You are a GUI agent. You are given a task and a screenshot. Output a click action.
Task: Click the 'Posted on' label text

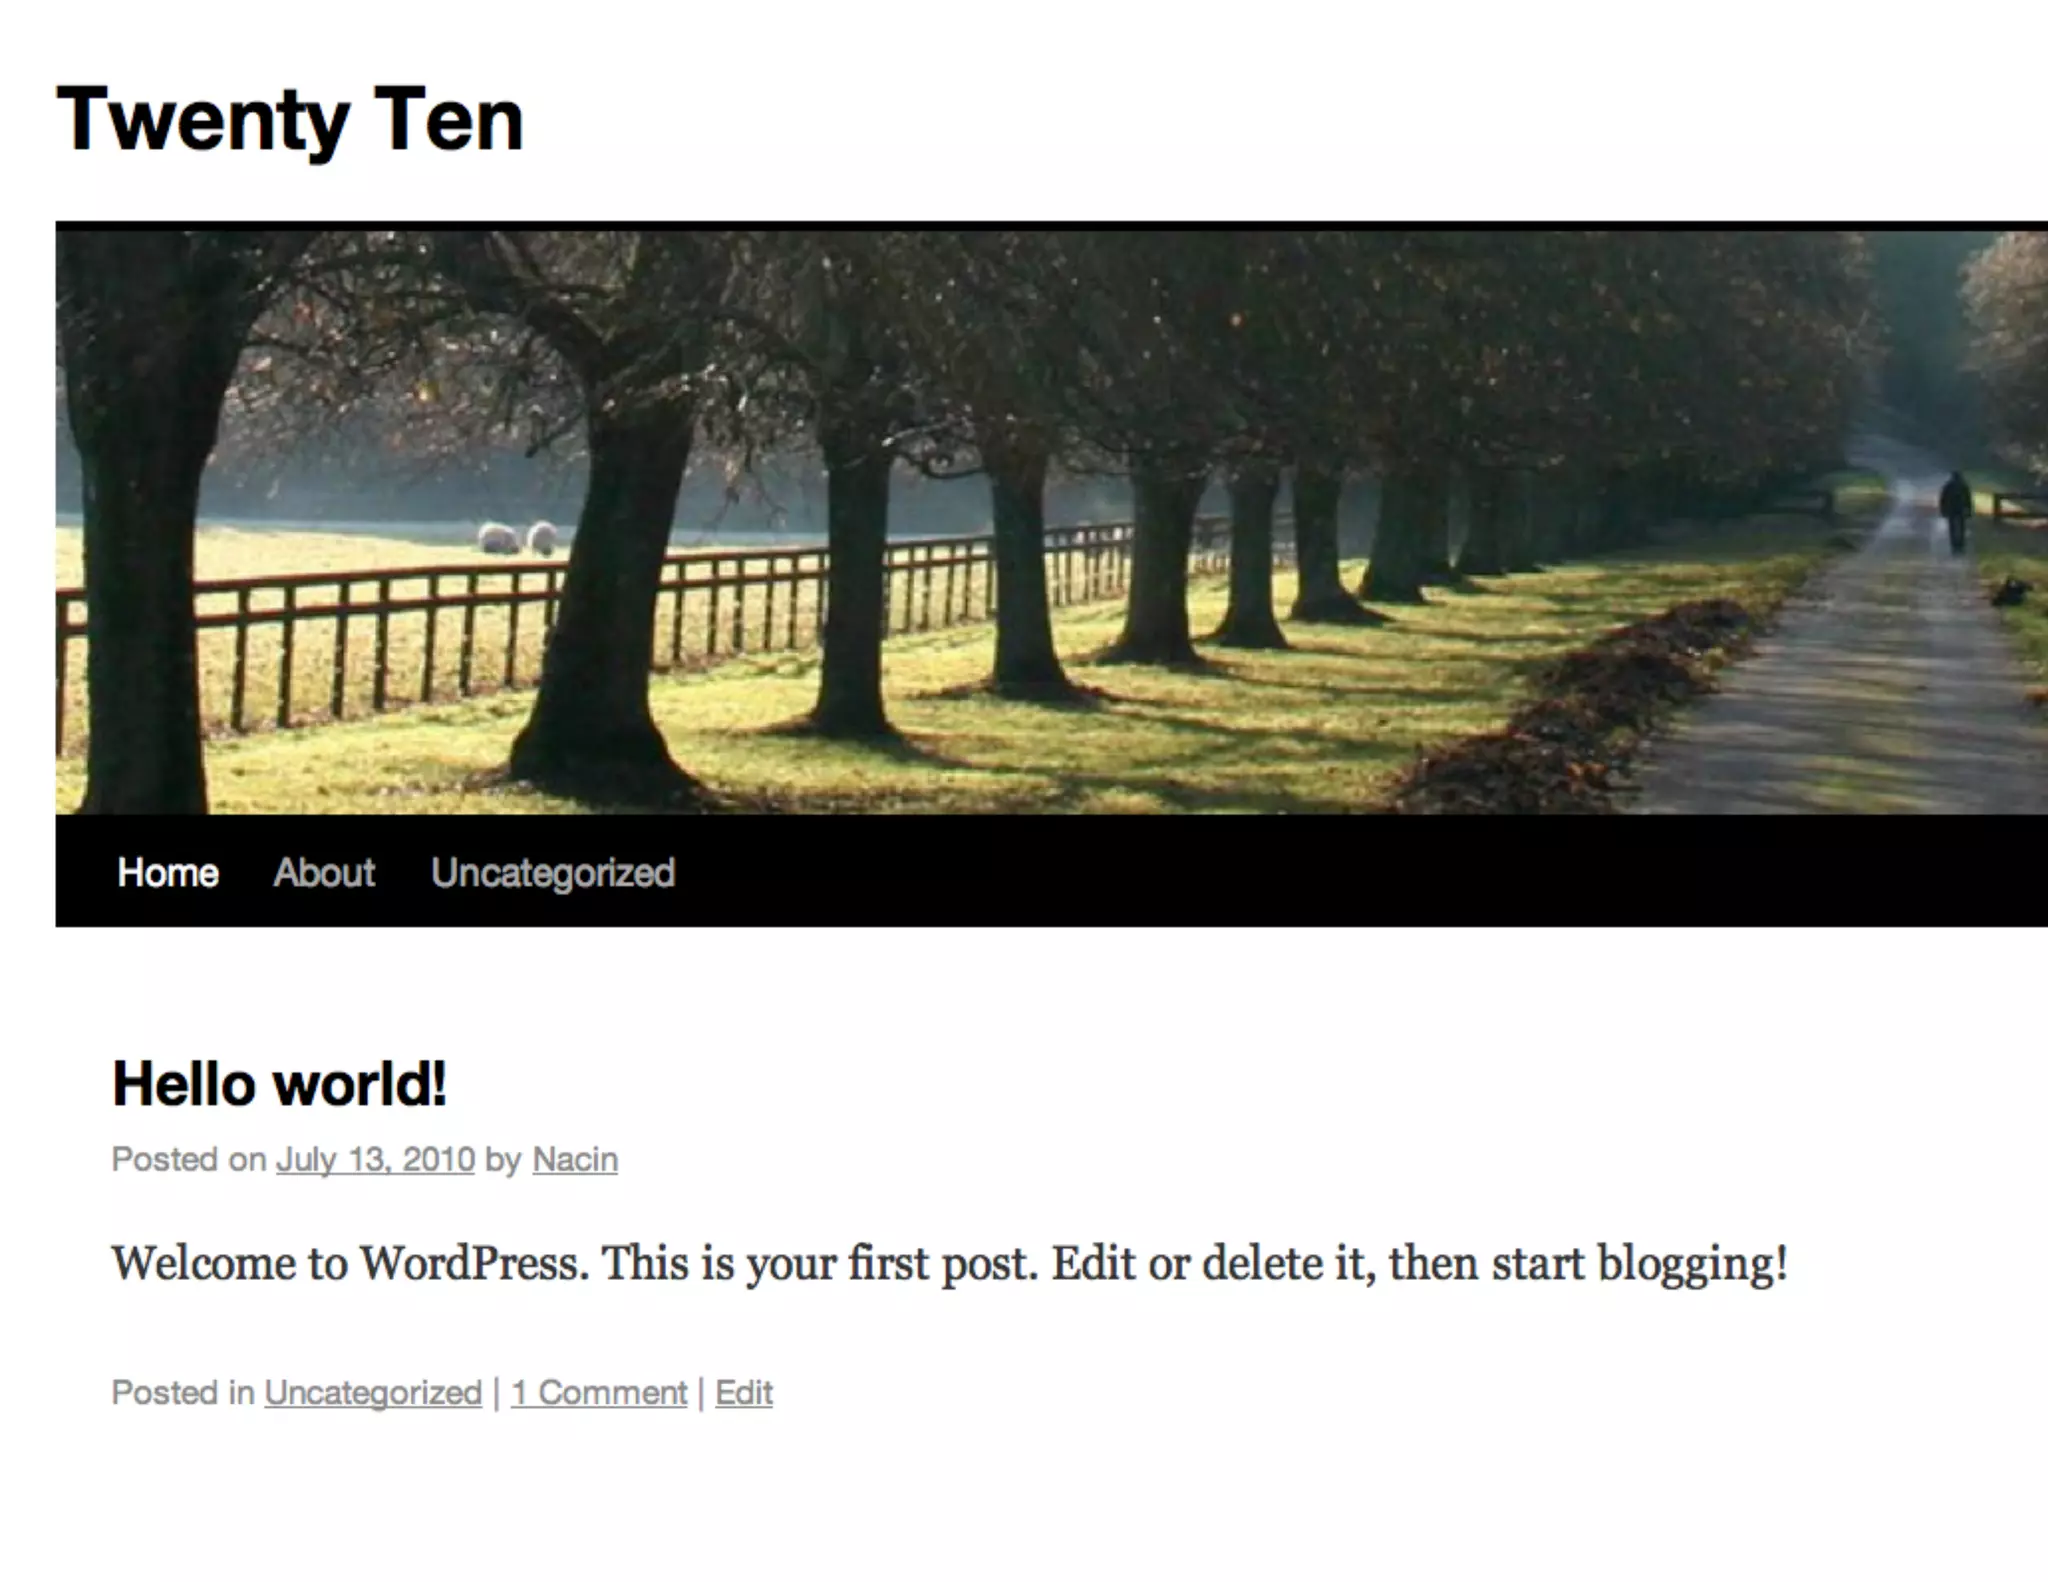click(x=189, y=1160)
